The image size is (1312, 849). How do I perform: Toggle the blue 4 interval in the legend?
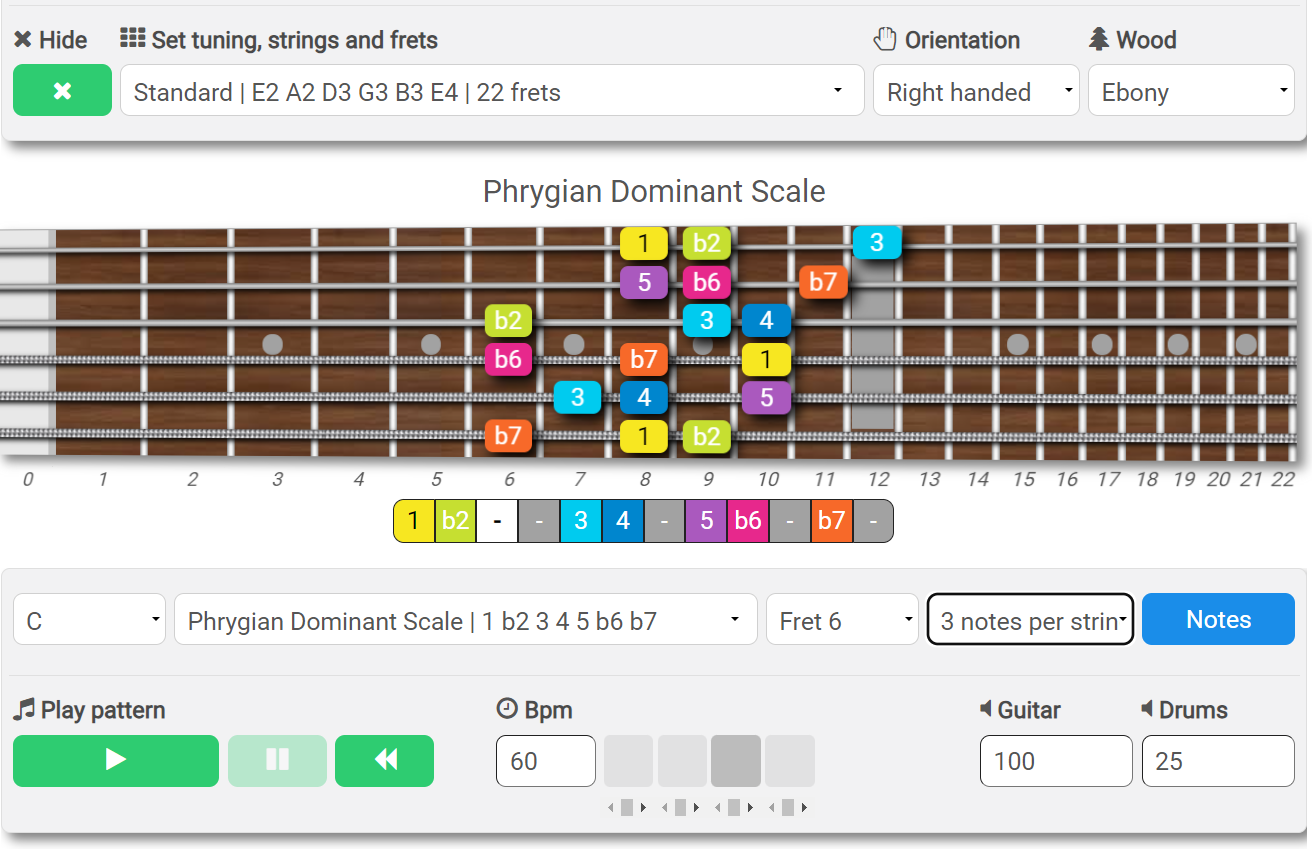click(x=622, y=521)
